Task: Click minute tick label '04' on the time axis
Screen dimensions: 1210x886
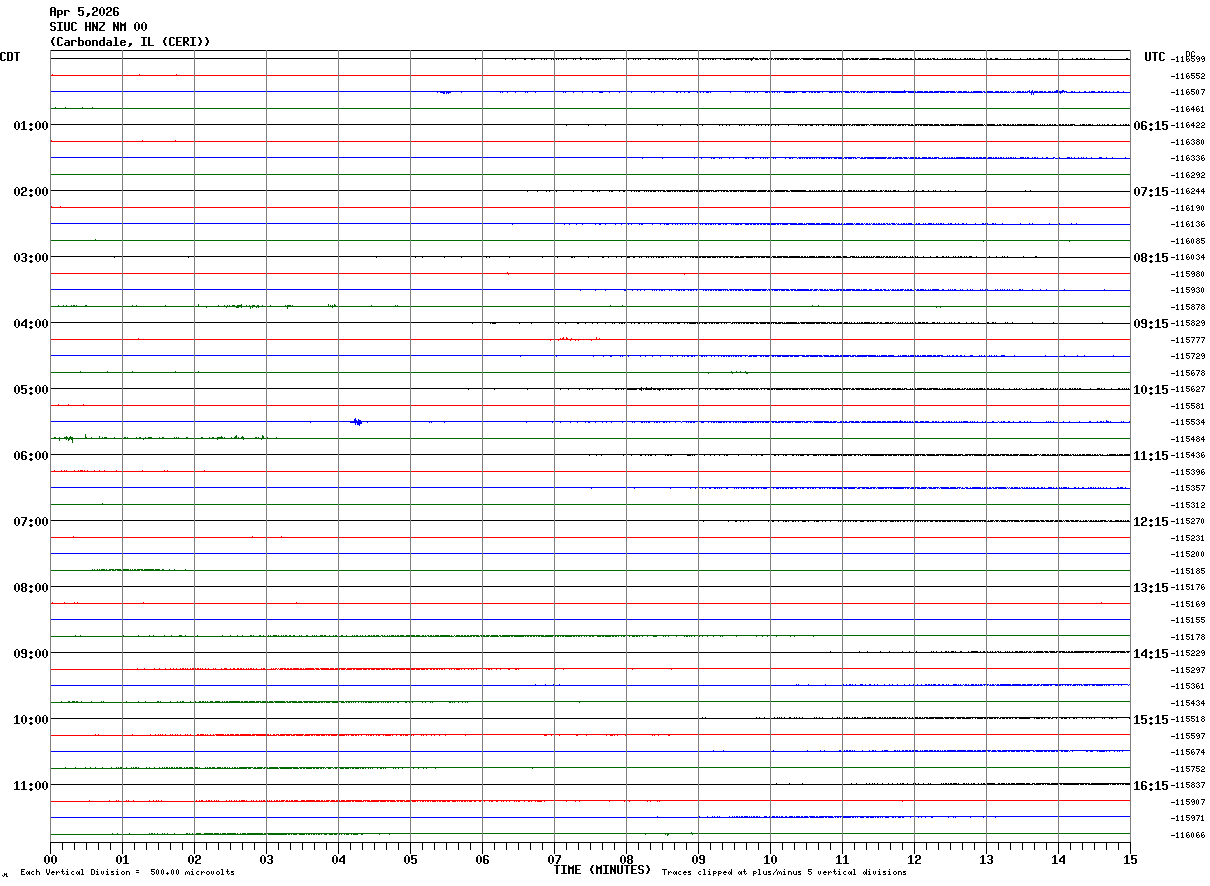Action: tap(338, 859)
